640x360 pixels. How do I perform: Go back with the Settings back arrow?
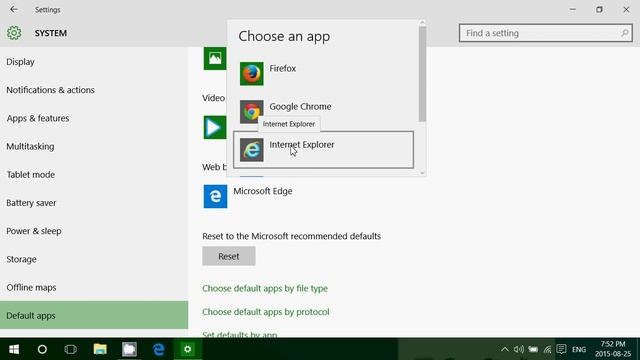coord(14,9)
